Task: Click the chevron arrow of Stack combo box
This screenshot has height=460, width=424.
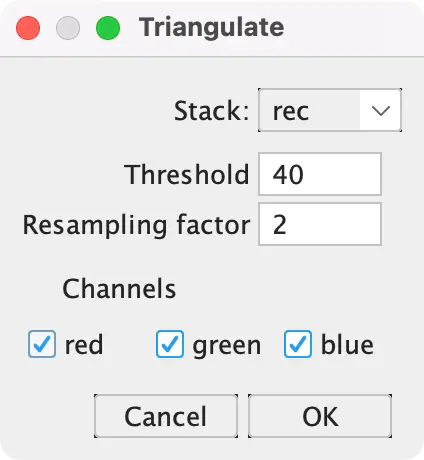Action: click(381, 111)
